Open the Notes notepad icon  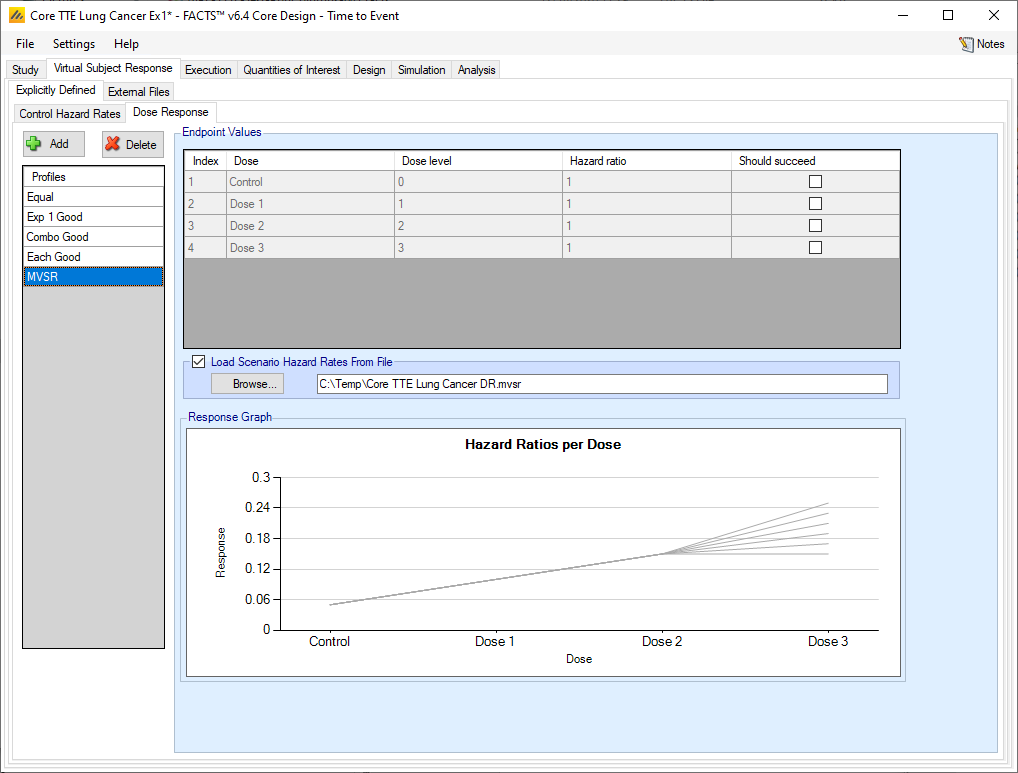966,44
